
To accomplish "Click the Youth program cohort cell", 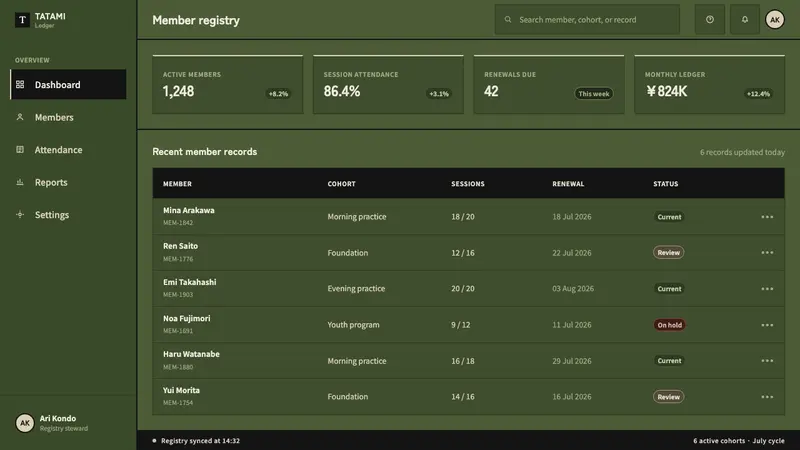I will 354,325.
